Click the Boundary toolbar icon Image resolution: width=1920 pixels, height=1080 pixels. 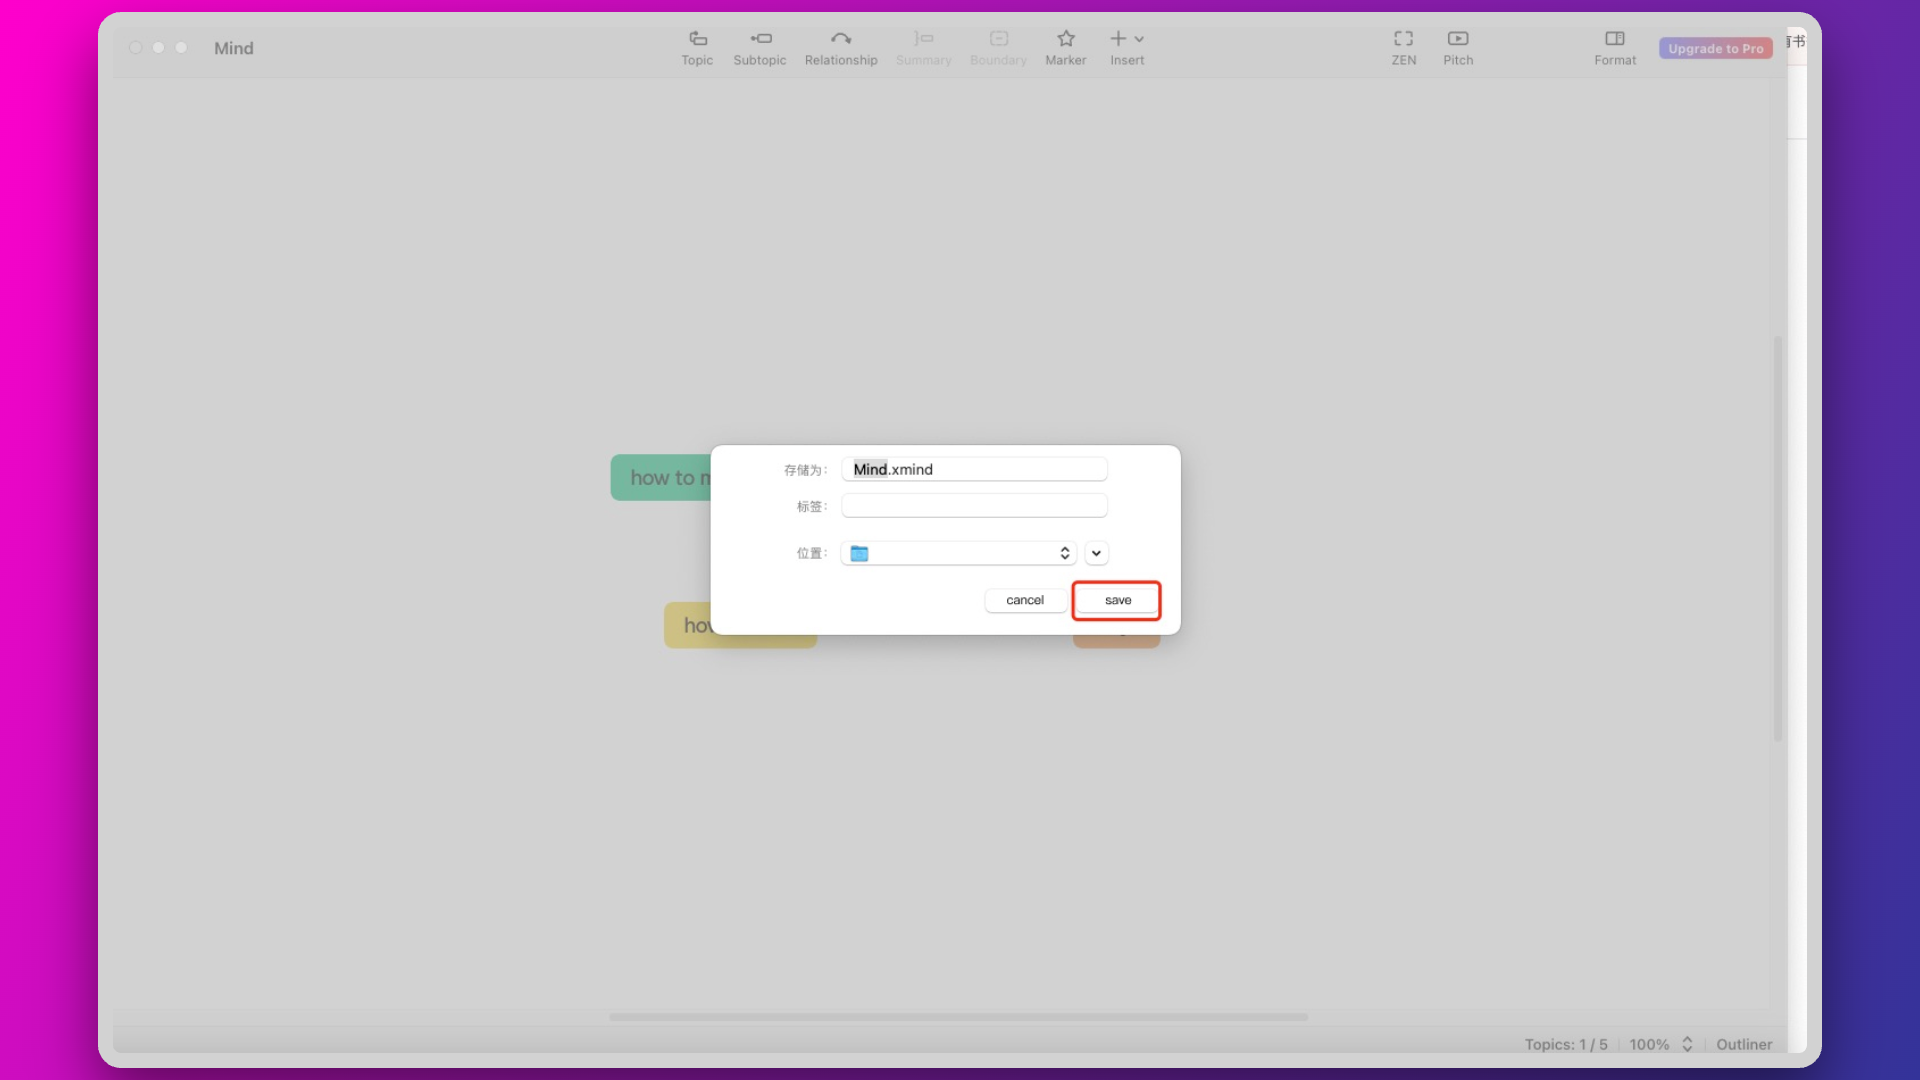998,47
